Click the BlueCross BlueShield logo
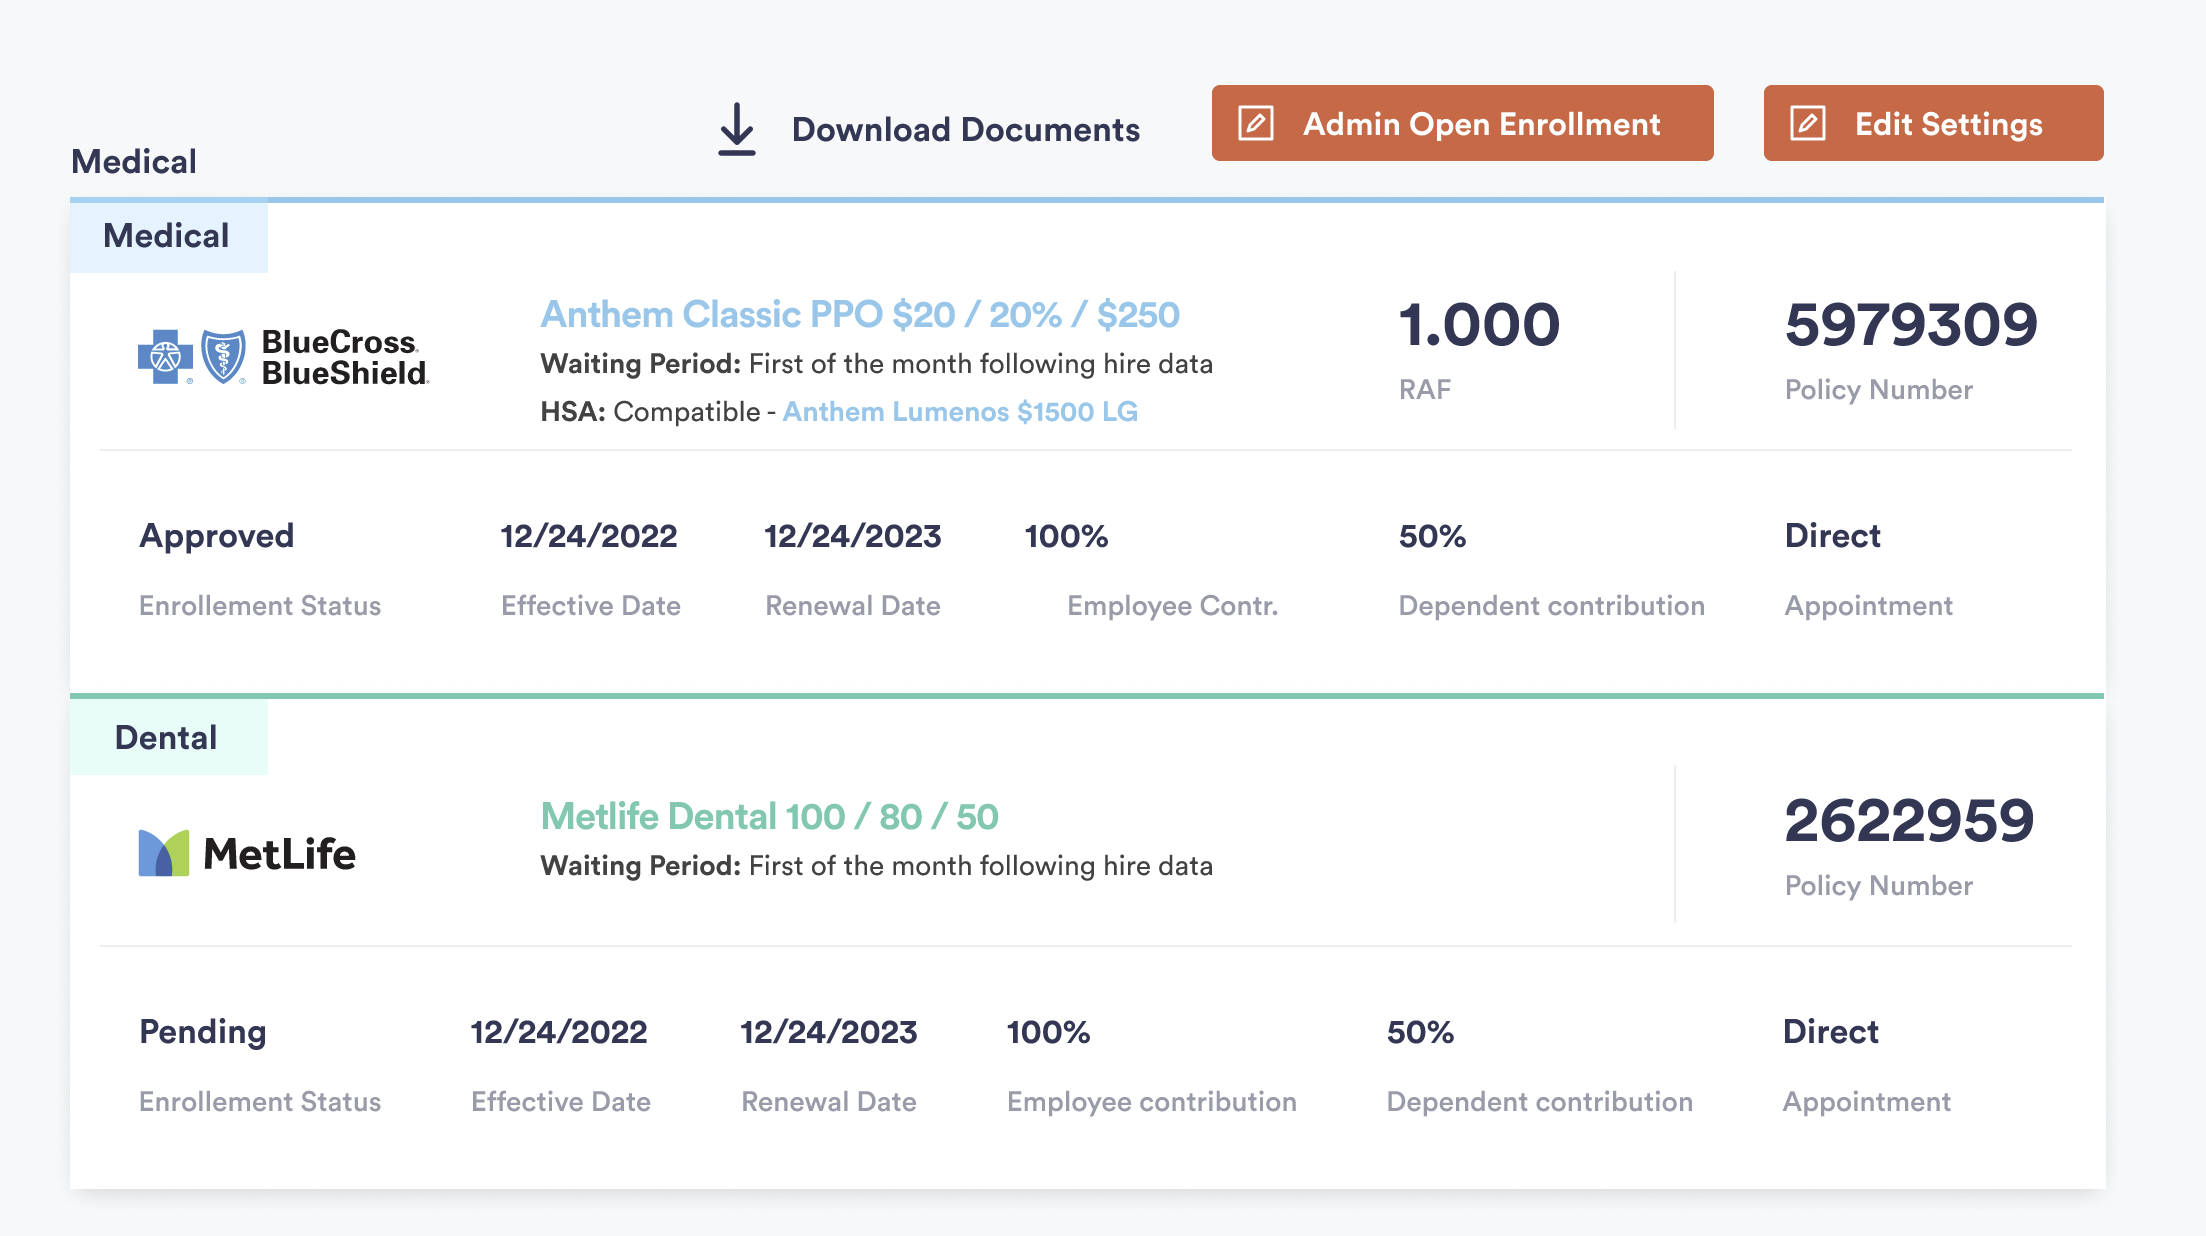 (x=283, y=355)
